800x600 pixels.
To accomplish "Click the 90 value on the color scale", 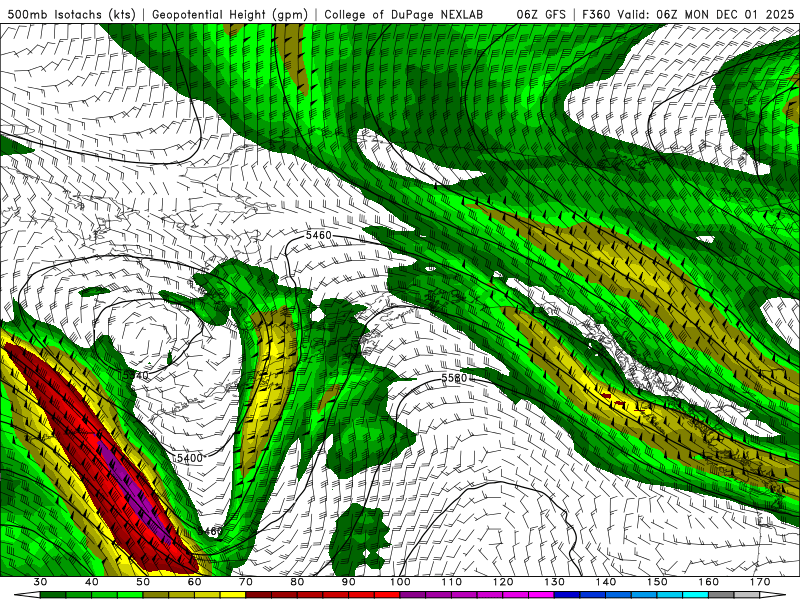I will [349, 582].
